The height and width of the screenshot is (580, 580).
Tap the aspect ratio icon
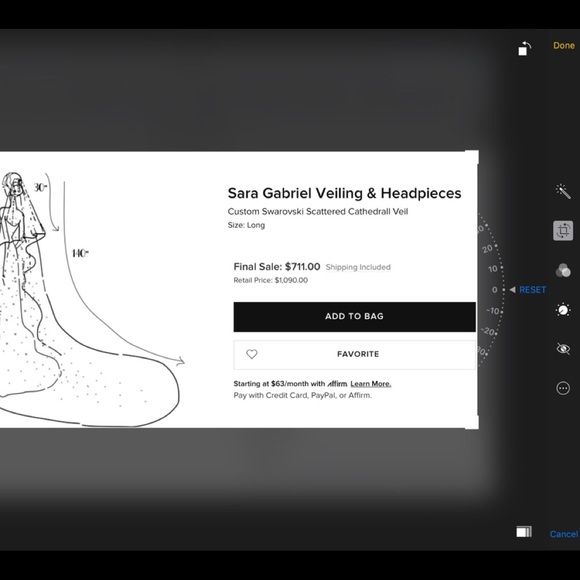[x=524, y=532]
